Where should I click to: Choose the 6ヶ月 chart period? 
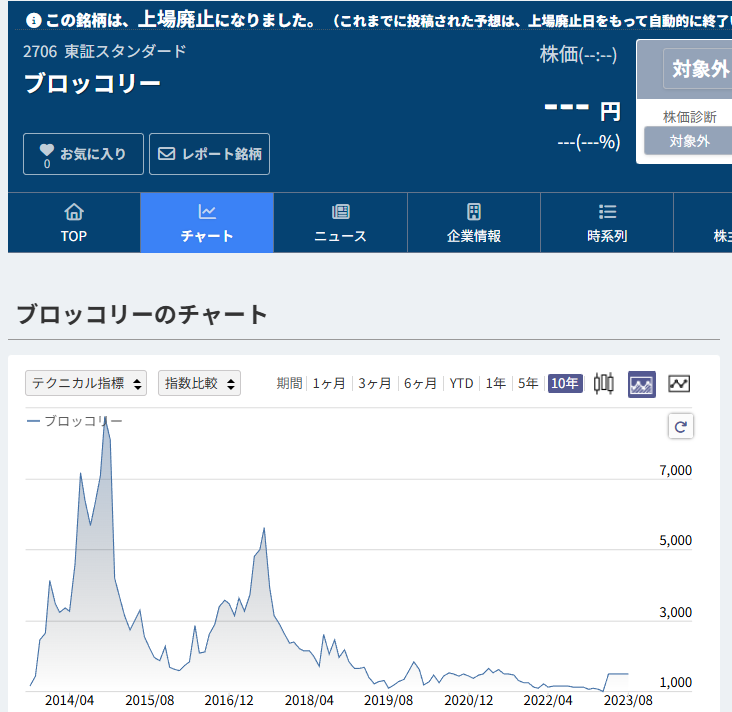coord(421,383)
